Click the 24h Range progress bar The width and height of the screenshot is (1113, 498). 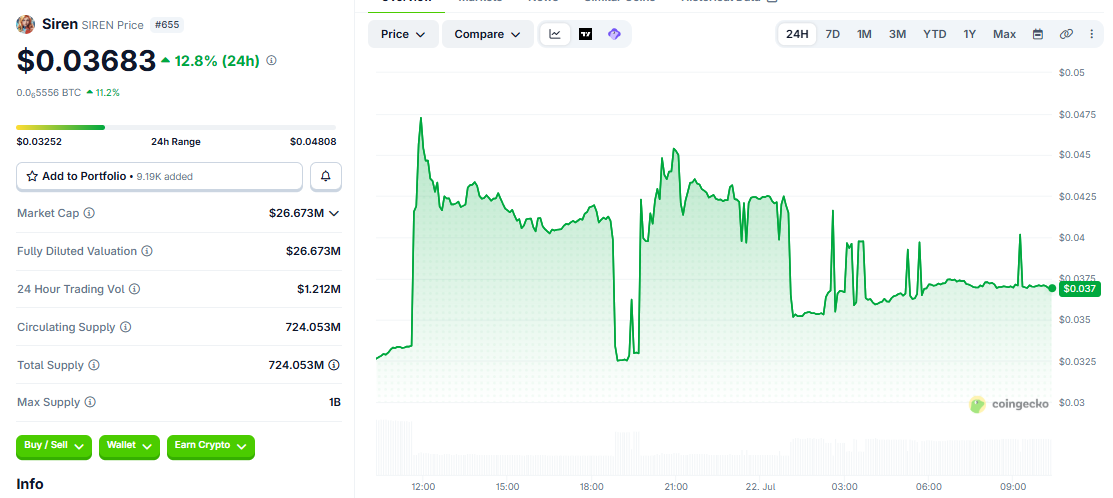pyautogui.click(x=176, y=128)
